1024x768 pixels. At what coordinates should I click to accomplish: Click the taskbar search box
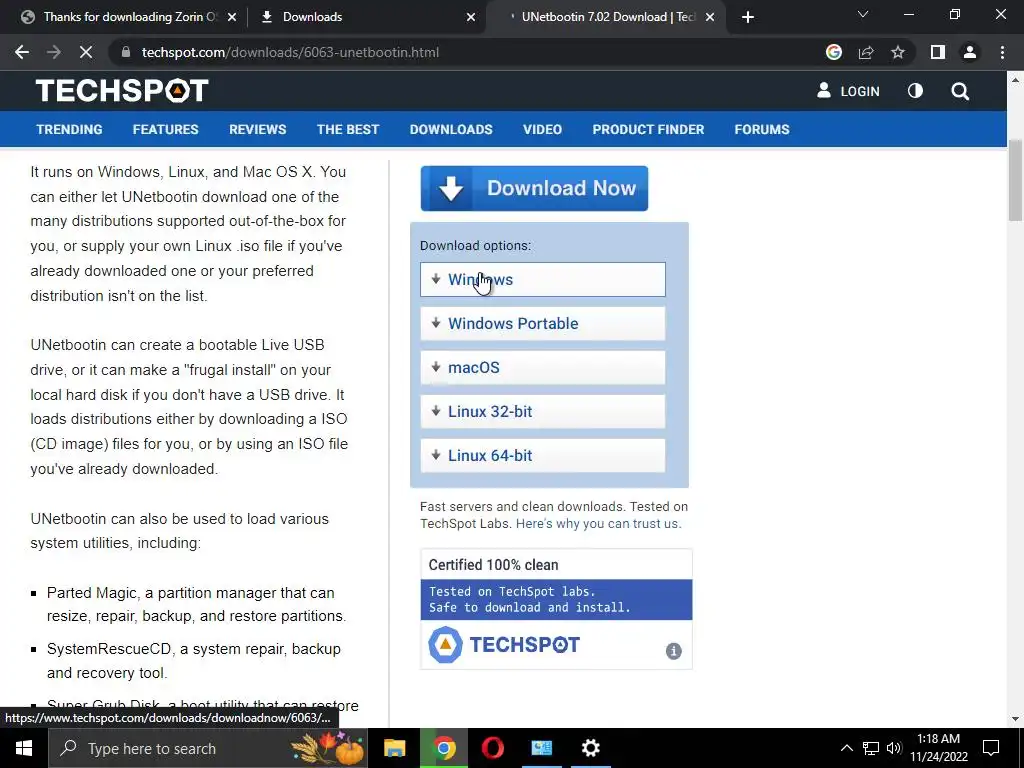208,748
